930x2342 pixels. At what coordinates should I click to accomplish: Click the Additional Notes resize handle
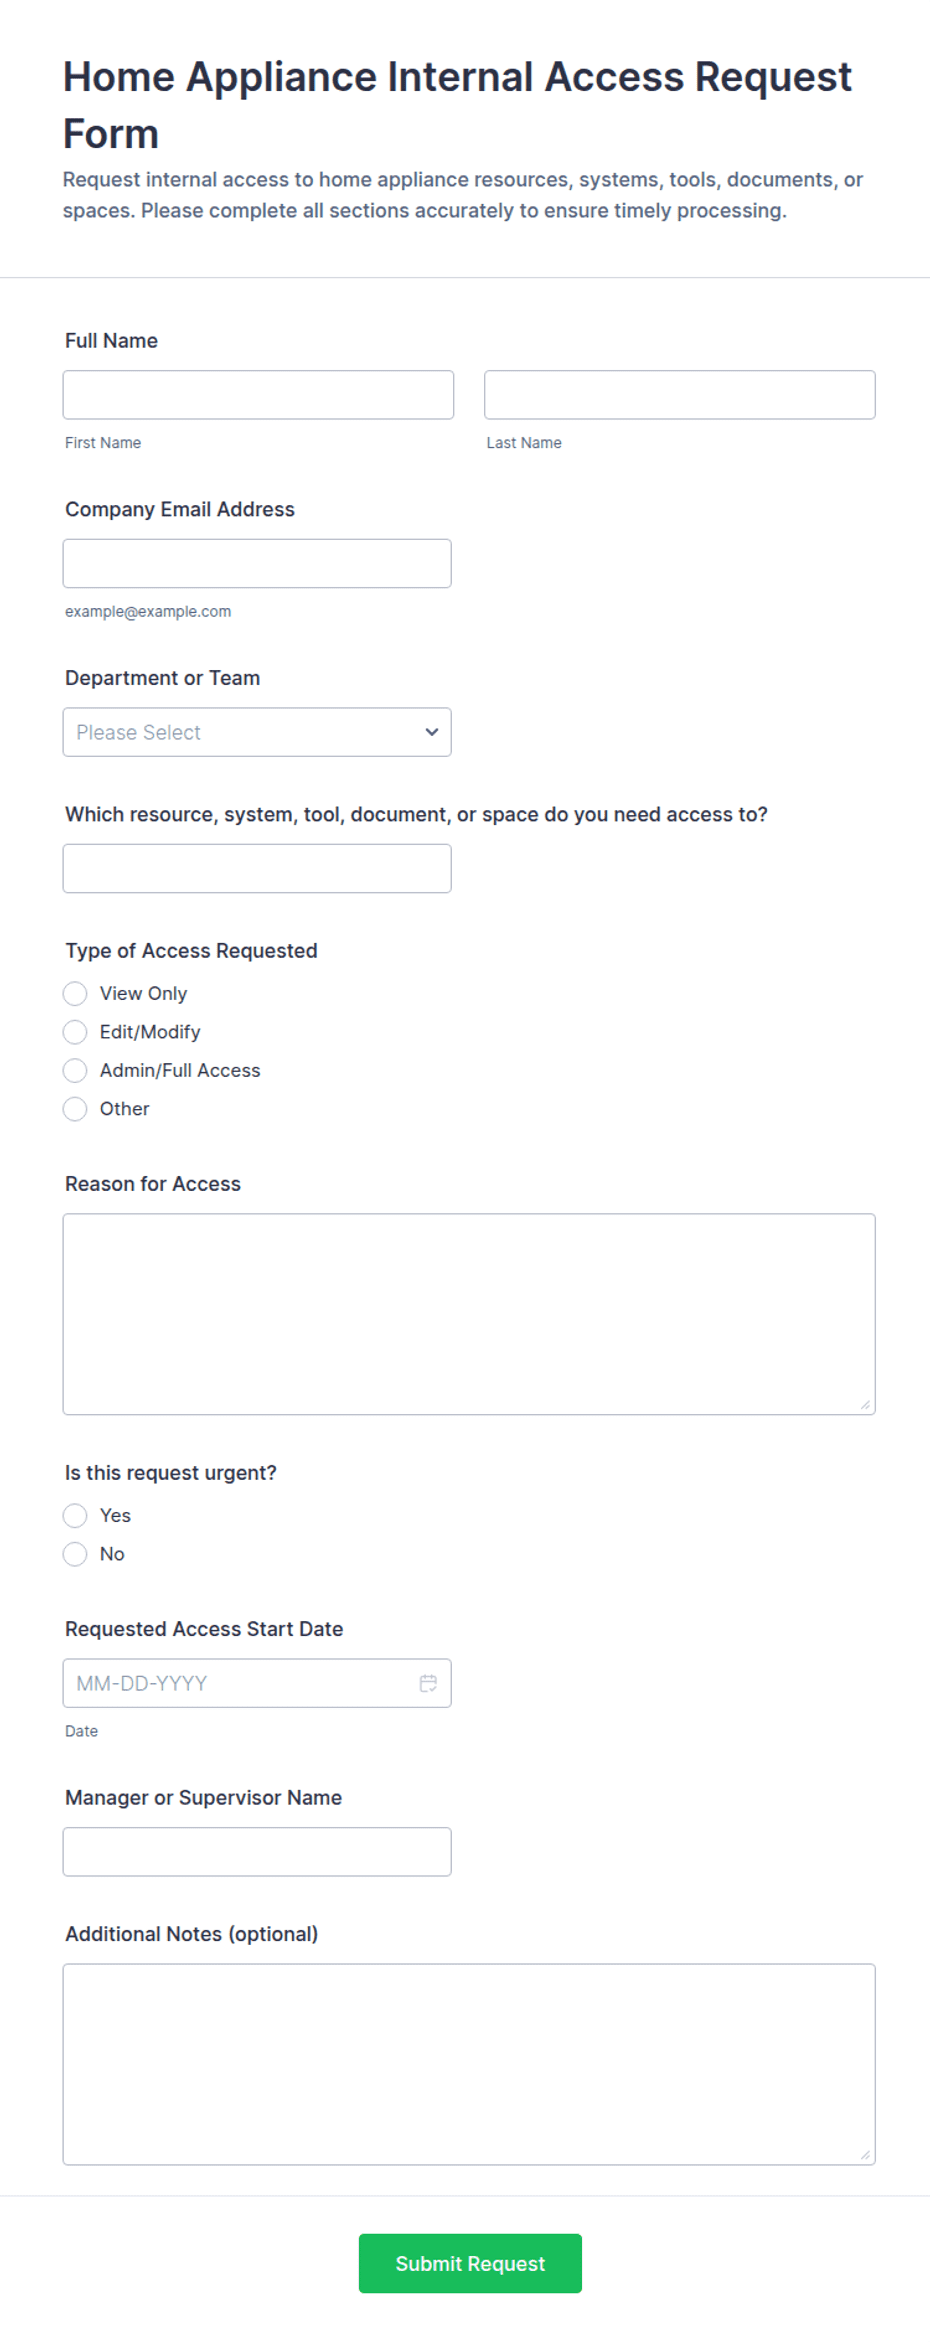[x=865, y=2155]
